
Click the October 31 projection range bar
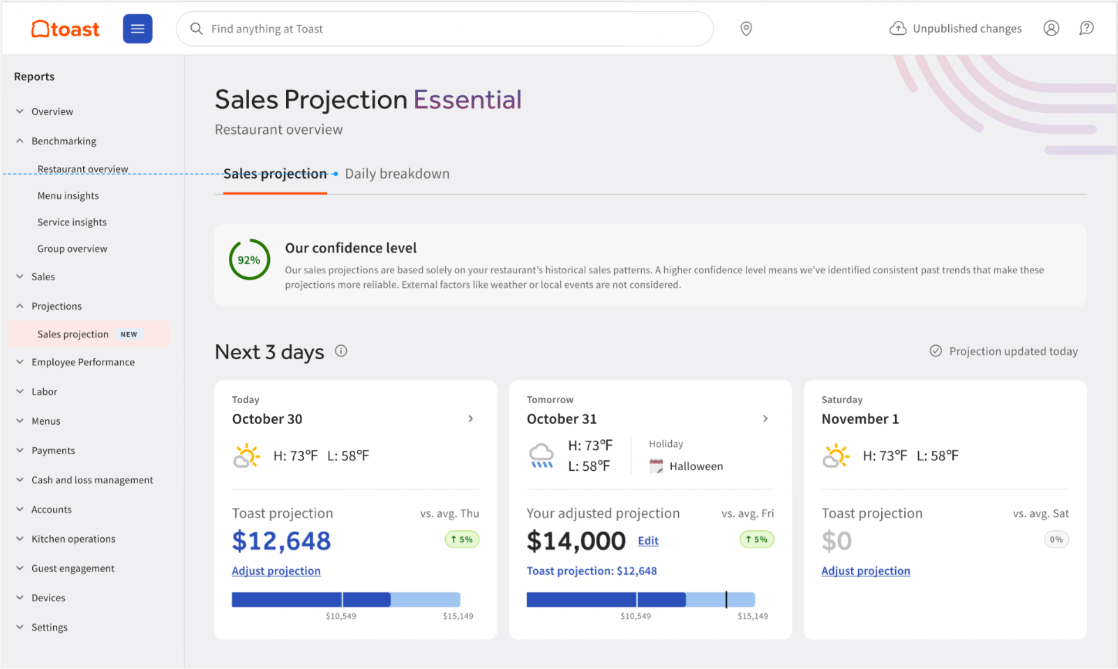pos(640,600)
